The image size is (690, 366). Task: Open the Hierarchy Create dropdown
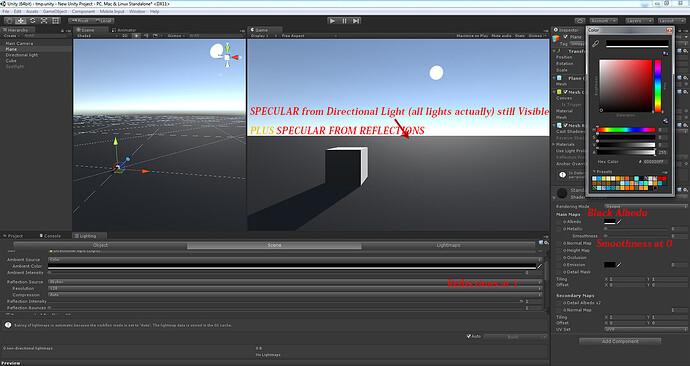point(11,36)
